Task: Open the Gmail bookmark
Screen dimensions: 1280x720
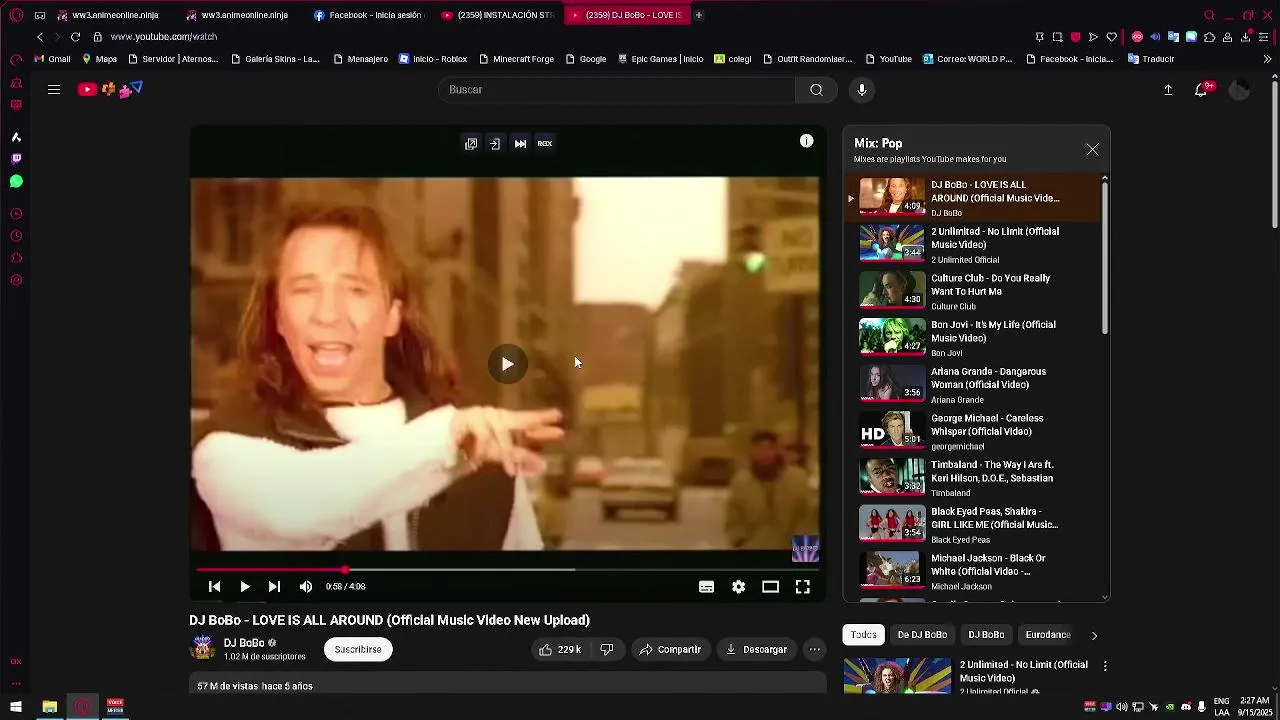Action: pos(52,59)
